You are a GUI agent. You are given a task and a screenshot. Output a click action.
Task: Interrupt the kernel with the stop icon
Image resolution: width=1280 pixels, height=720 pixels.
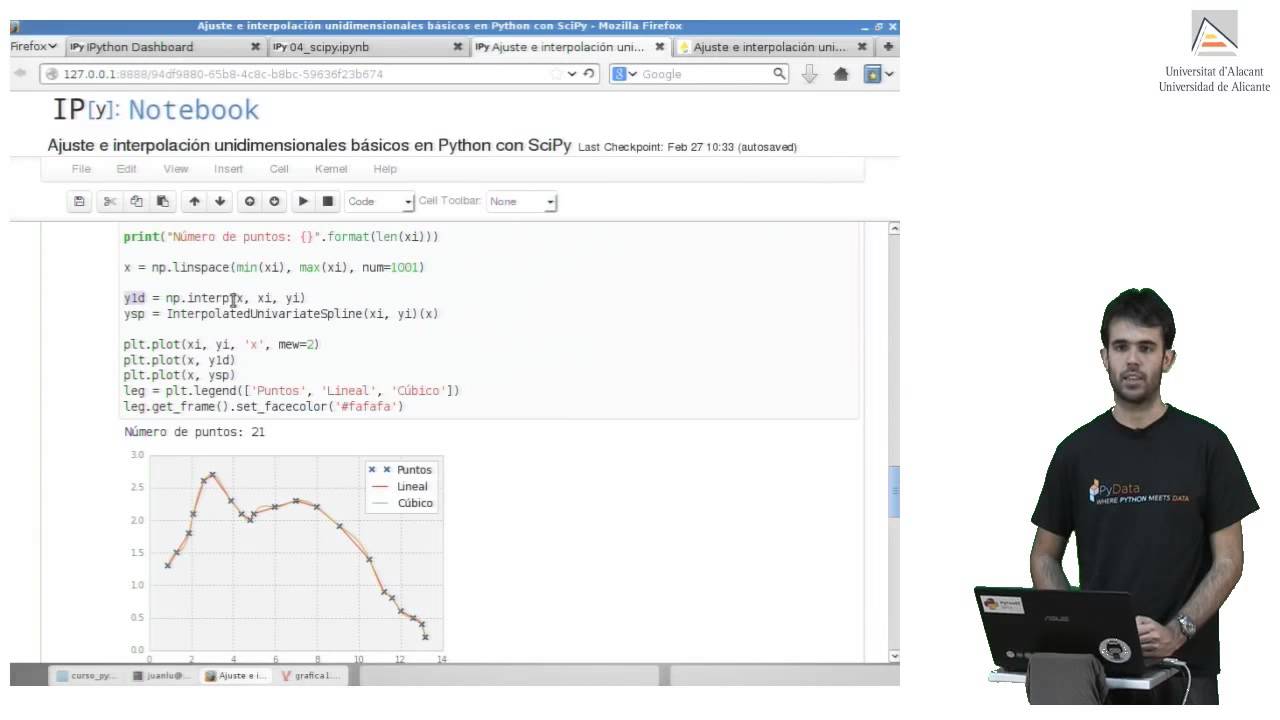click(328, 201)
